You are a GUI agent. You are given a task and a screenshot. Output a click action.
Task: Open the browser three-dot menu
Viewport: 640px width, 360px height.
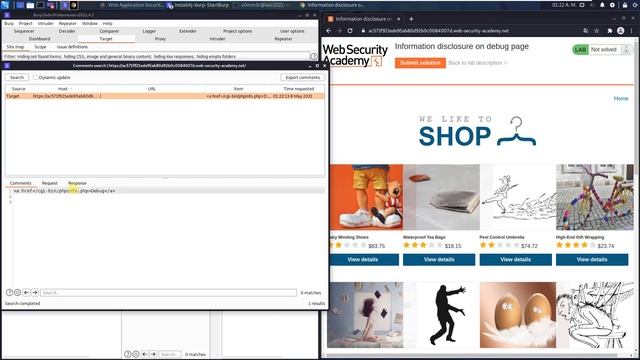point(631,31)
